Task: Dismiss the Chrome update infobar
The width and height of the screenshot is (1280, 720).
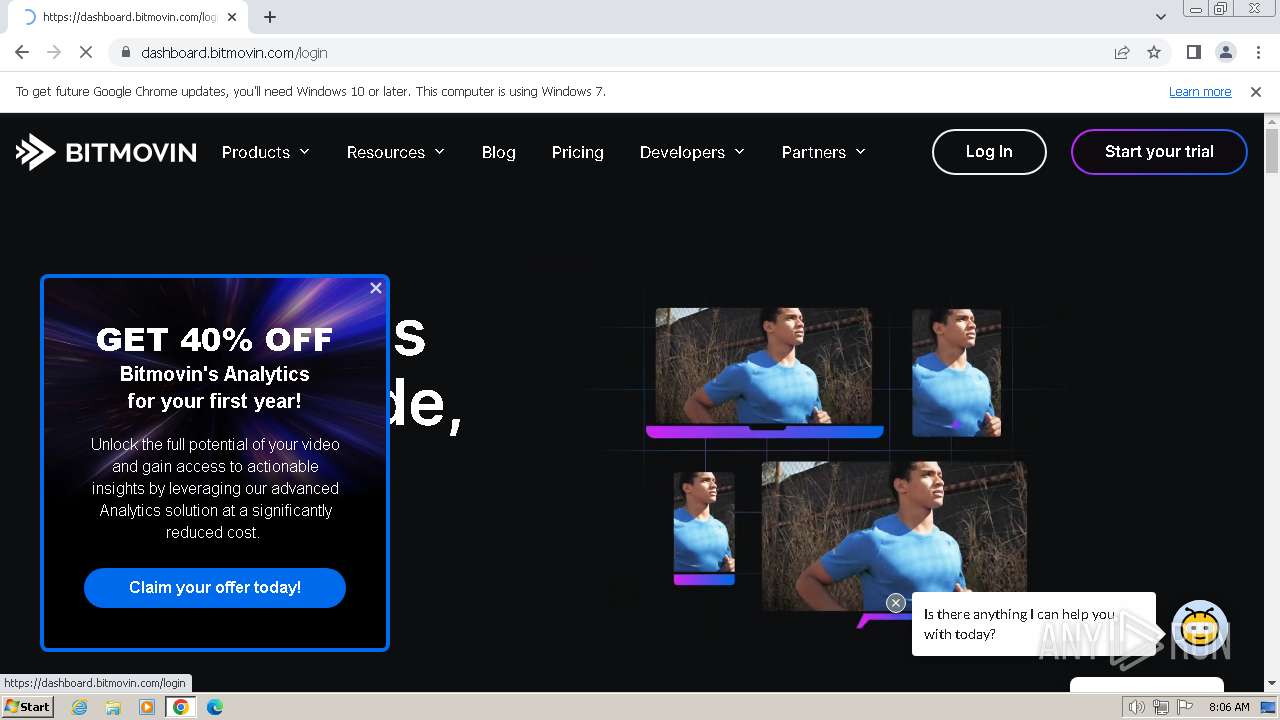Action: point(1256,92)
